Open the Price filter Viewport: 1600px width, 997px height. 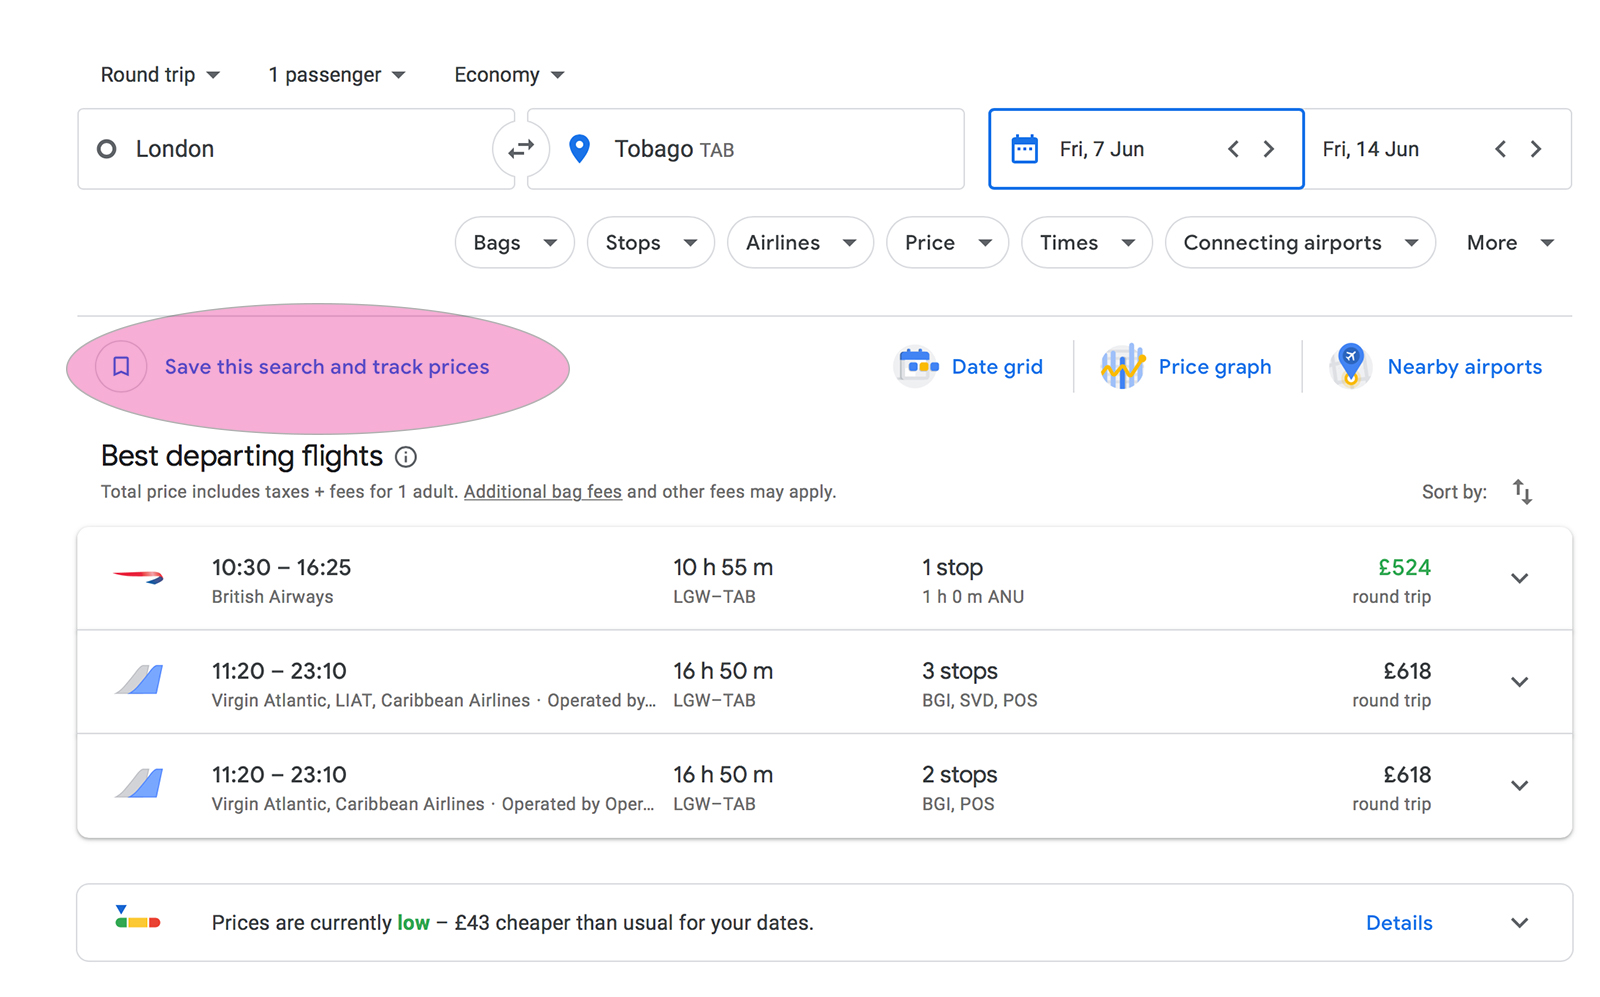[x=948, y=243]
